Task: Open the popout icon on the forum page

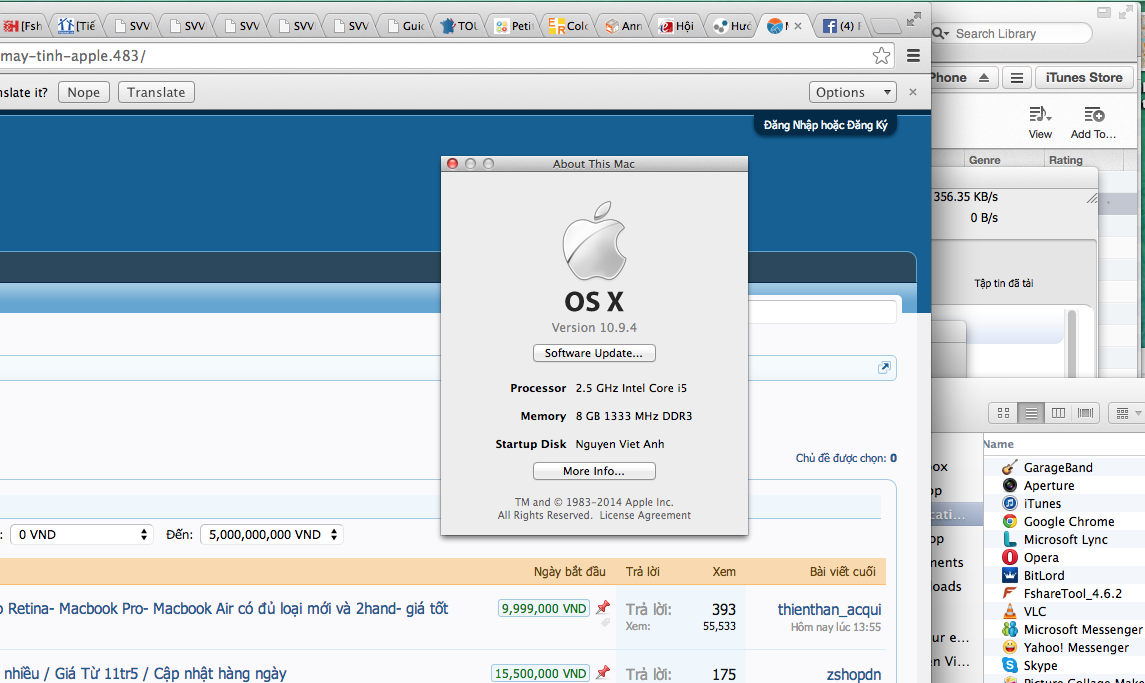Action: 884,367
